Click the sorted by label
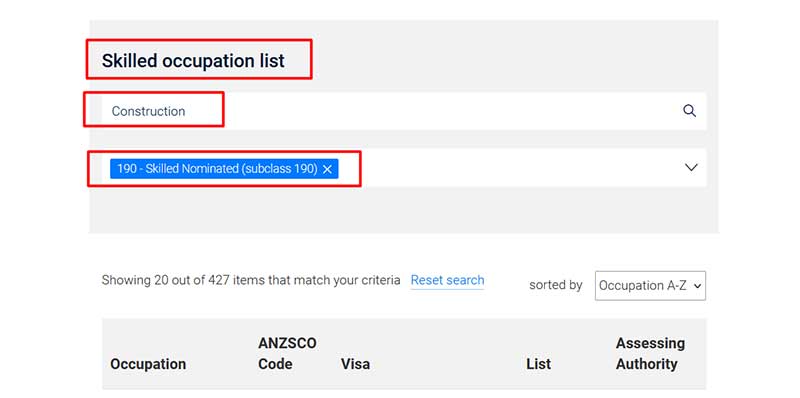The image size is (800, 398). [x=556, y=285]
